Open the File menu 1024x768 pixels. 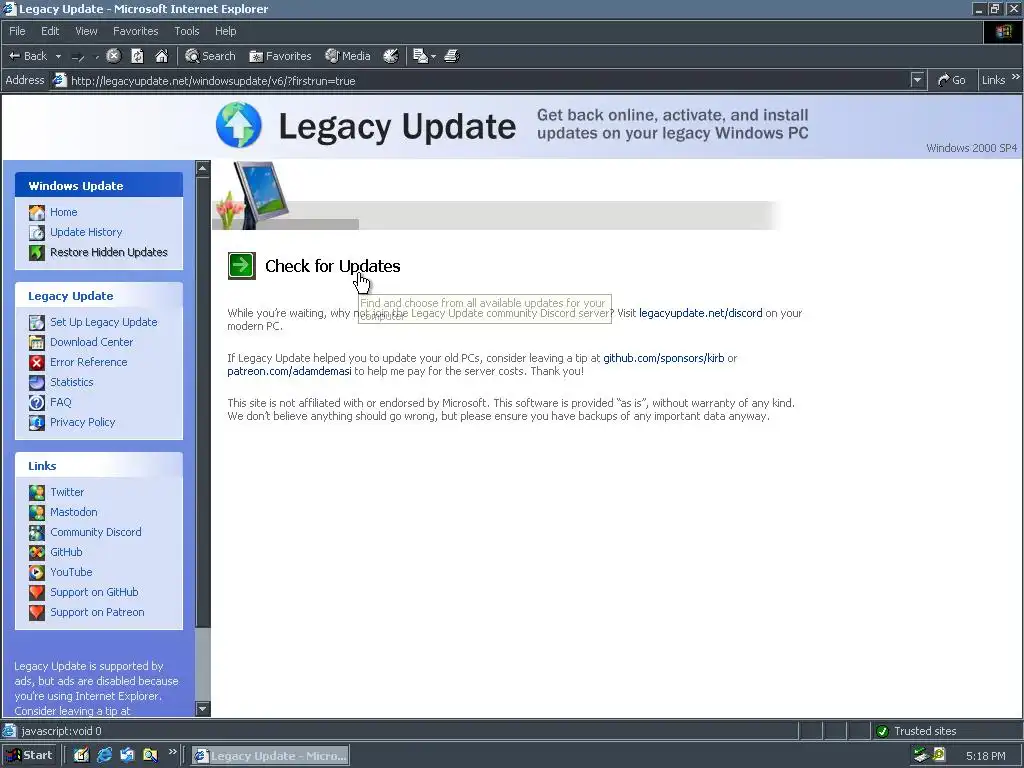(17, 31)
